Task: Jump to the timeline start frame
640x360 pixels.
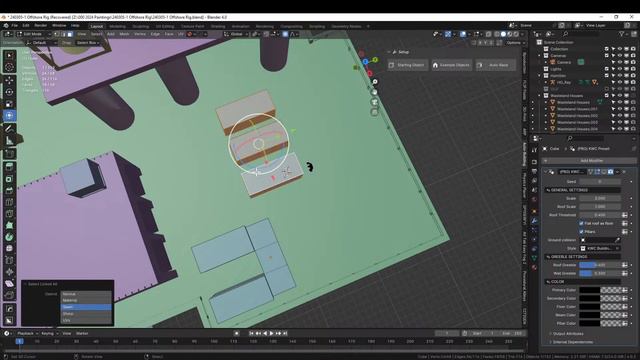Action: pyautogui.click(x=251, y=333)
